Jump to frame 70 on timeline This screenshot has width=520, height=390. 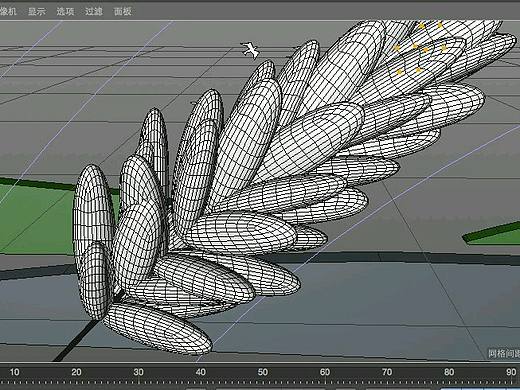point(387,372)
